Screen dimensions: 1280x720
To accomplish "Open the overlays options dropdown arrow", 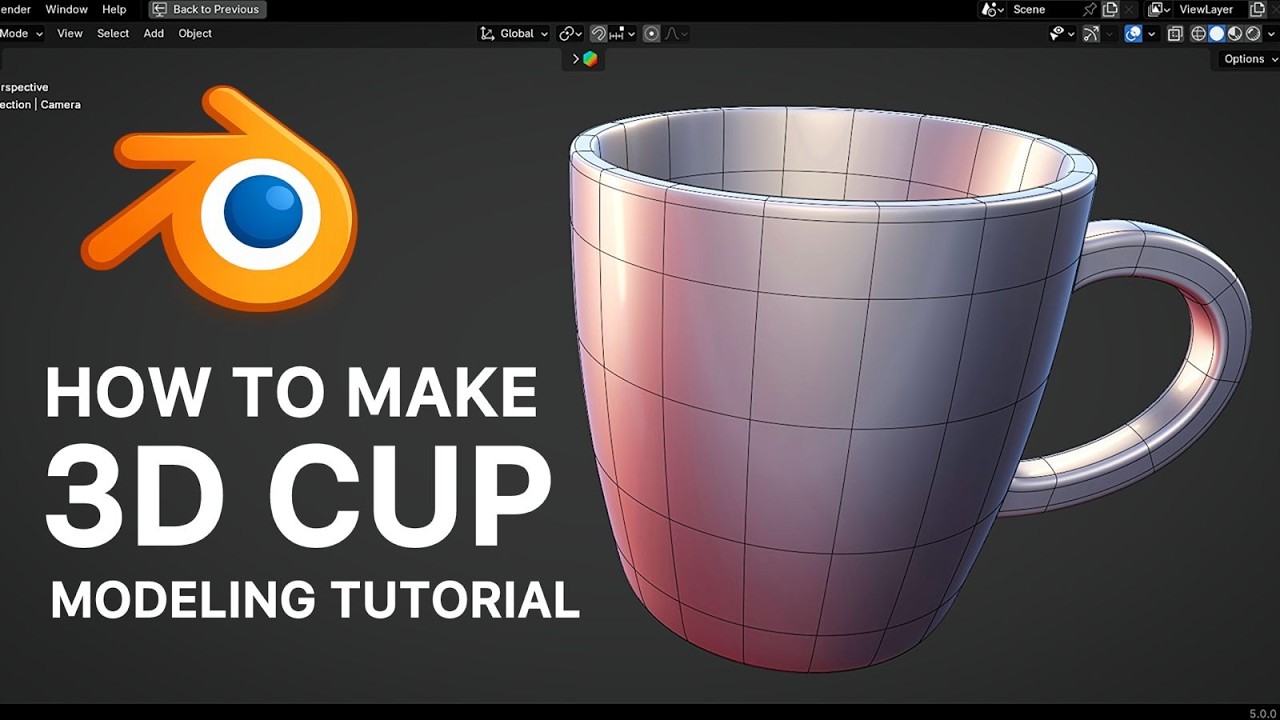I will (1152, 33).
